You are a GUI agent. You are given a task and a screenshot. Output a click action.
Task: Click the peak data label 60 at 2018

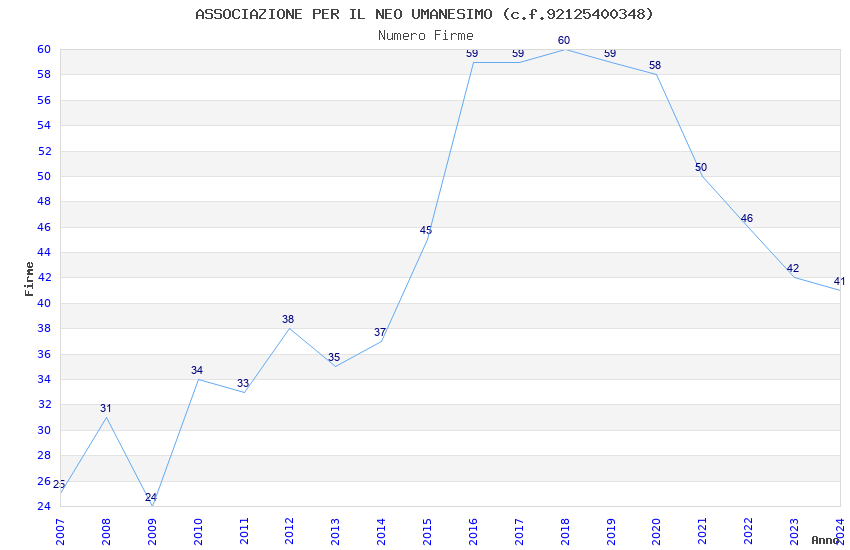tap(564, 40)
